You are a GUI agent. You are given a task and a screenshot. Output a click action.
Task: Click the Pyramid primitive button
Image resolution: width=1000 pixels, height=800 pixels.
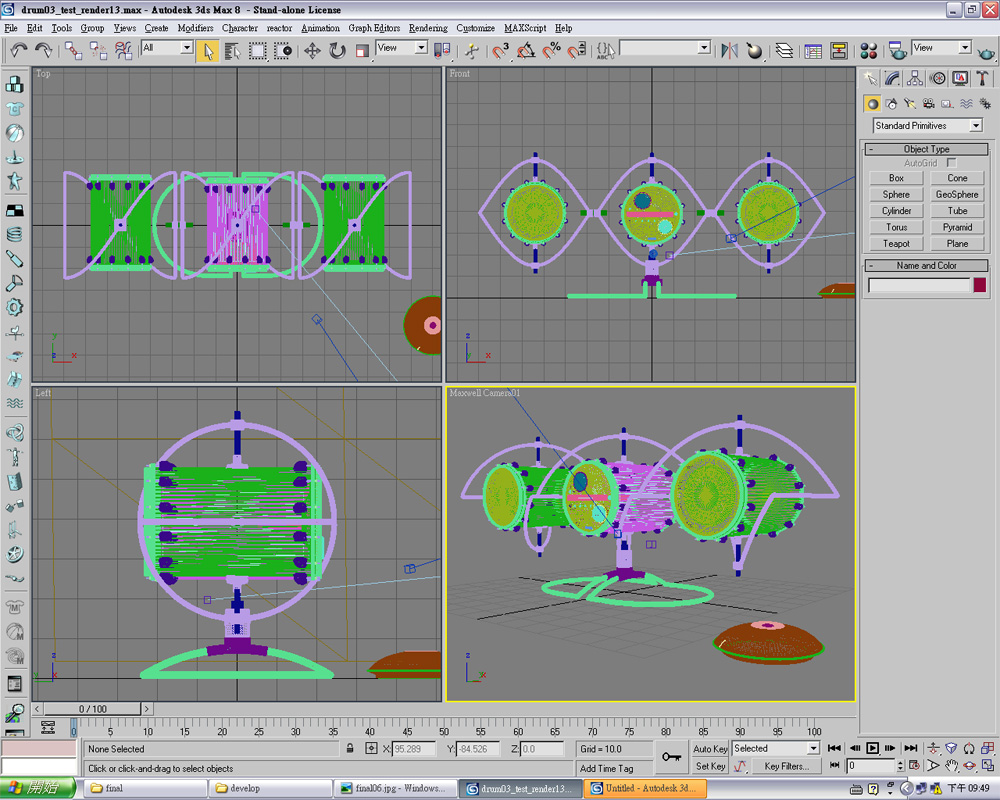click(x=957, y=227)
